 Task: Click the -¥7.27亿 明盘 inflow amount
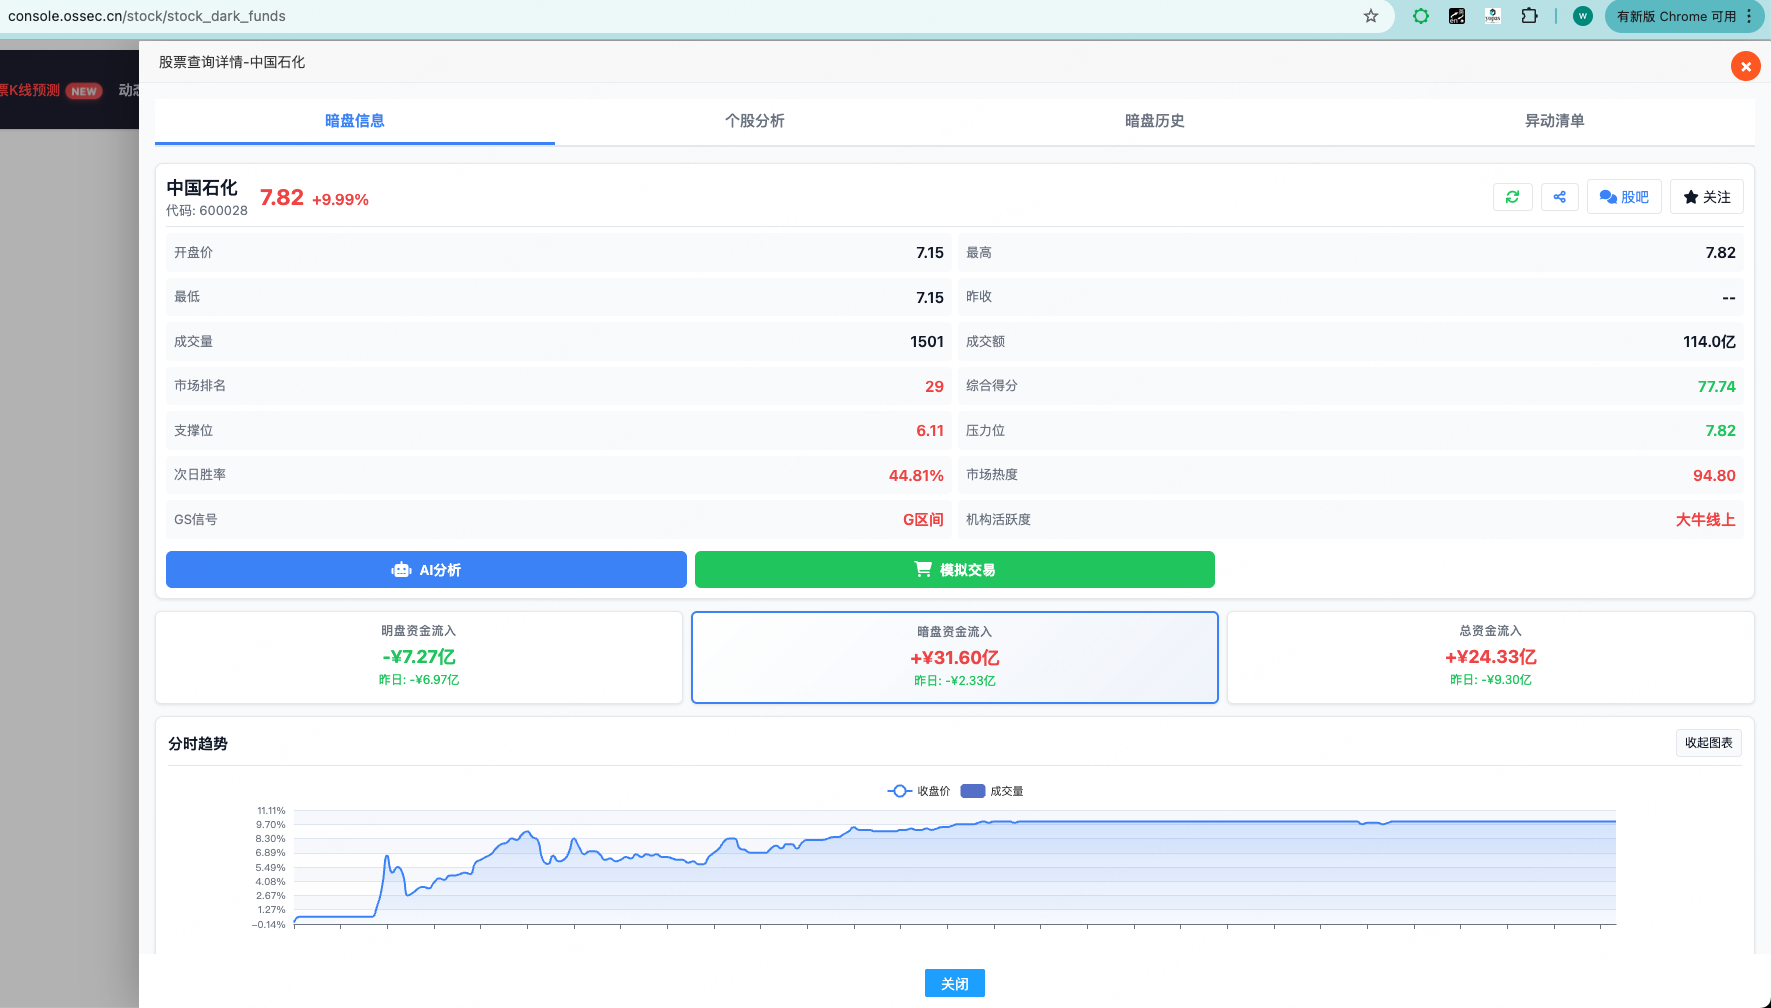click(419, 657)
